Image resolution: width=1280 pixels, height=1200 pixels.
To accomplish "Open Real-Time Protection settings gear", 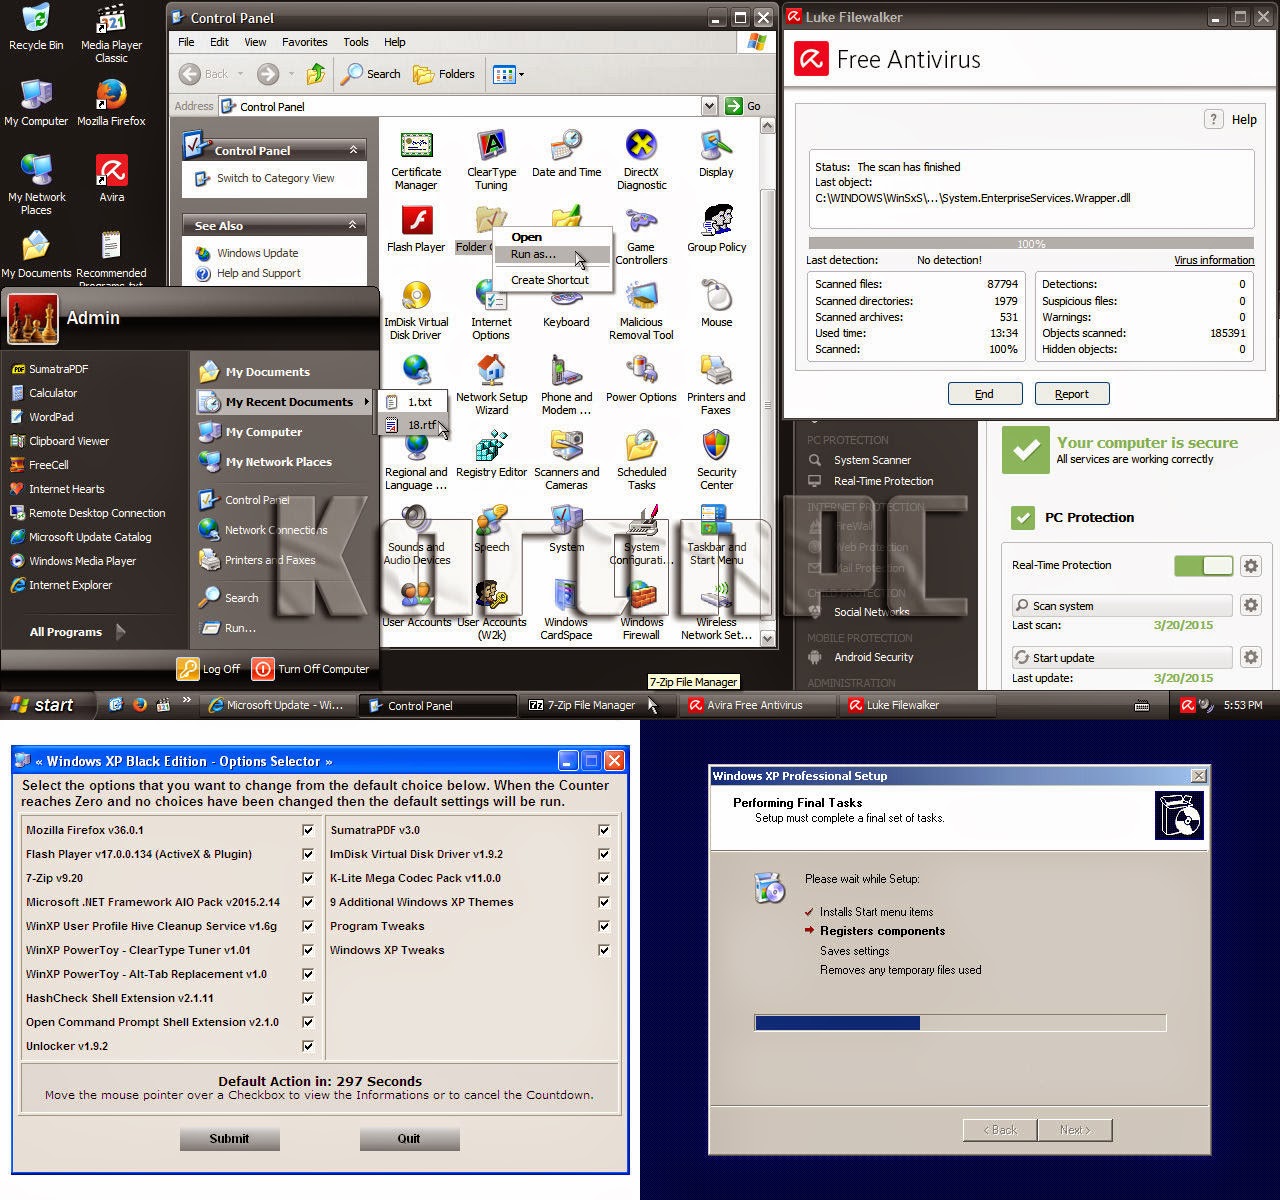I will tap(1250, 566).
